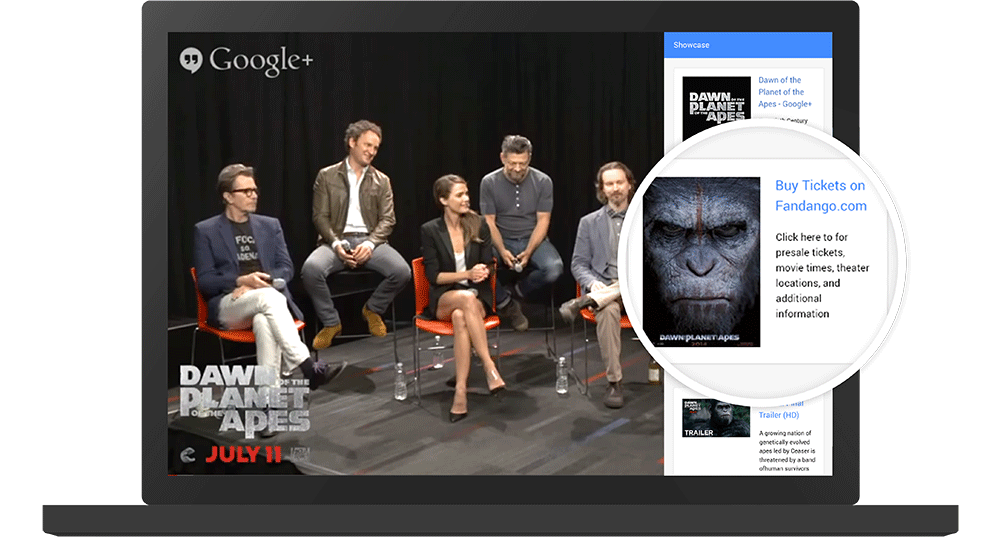
Task: Open Dawn of the Planet of the Apes - Google+ link
Action: point(784,92)
